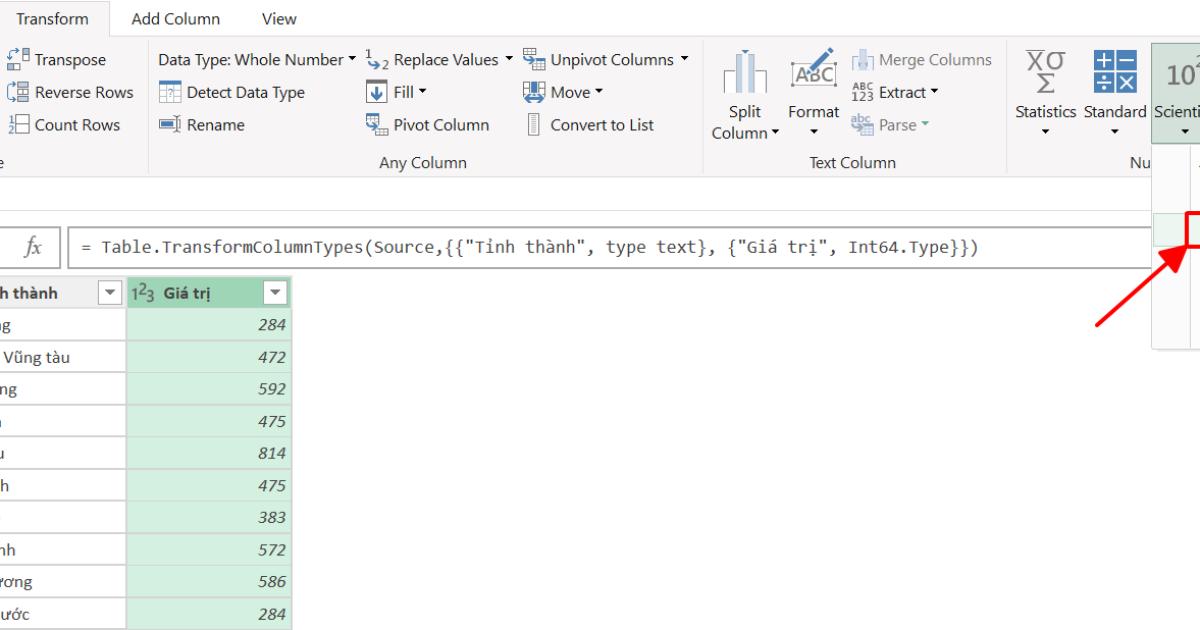Run Count Rows on the table

pyautogui.click(x=66, y=124)
